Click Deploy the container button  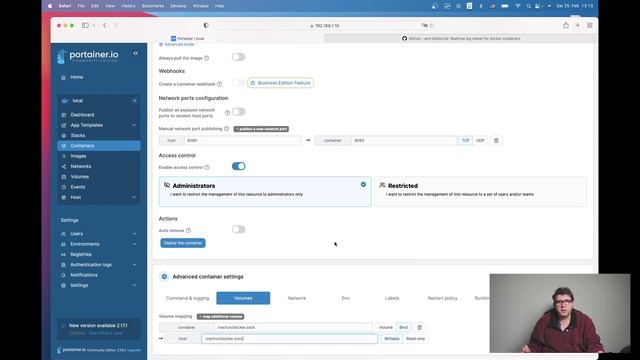pyautogui.click(x=183, y=243)
